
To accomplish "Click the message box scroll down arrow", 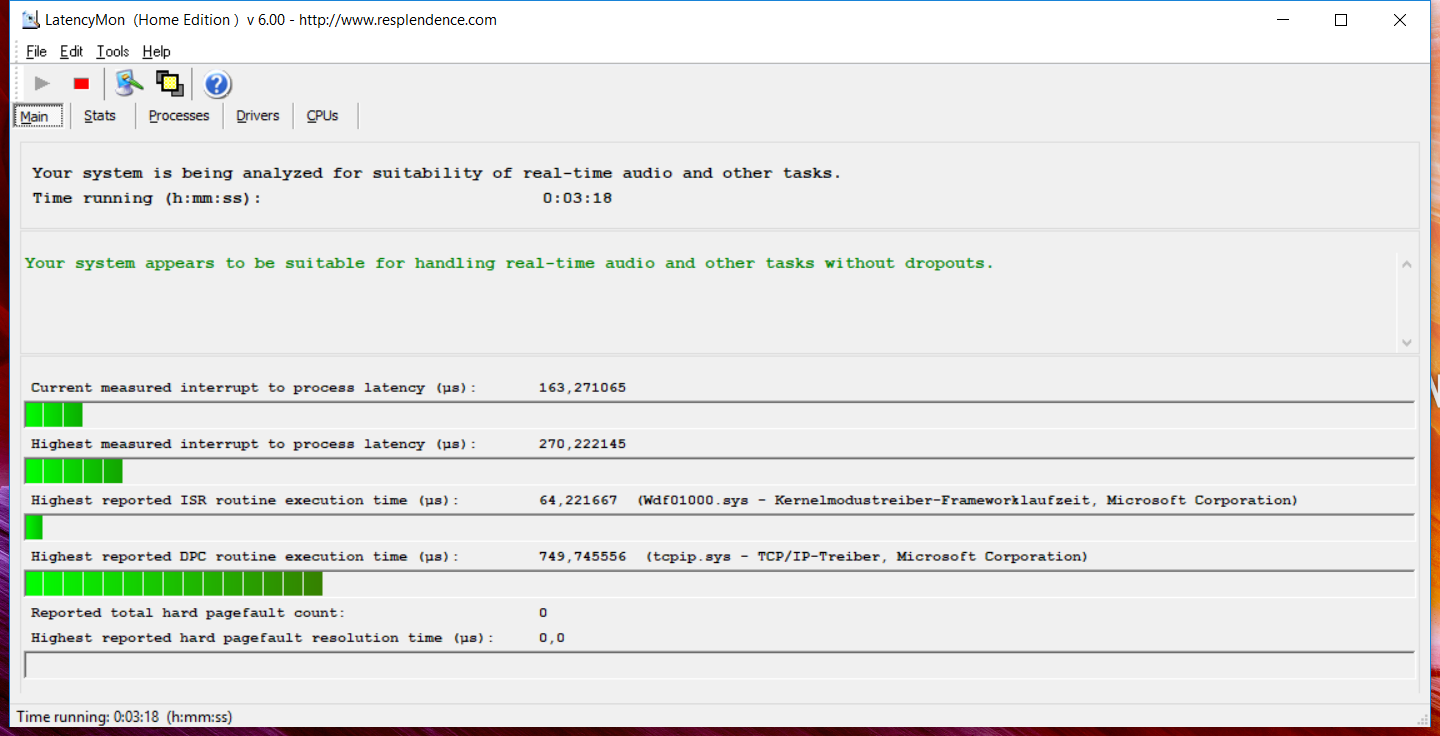I will point(1407,342).
